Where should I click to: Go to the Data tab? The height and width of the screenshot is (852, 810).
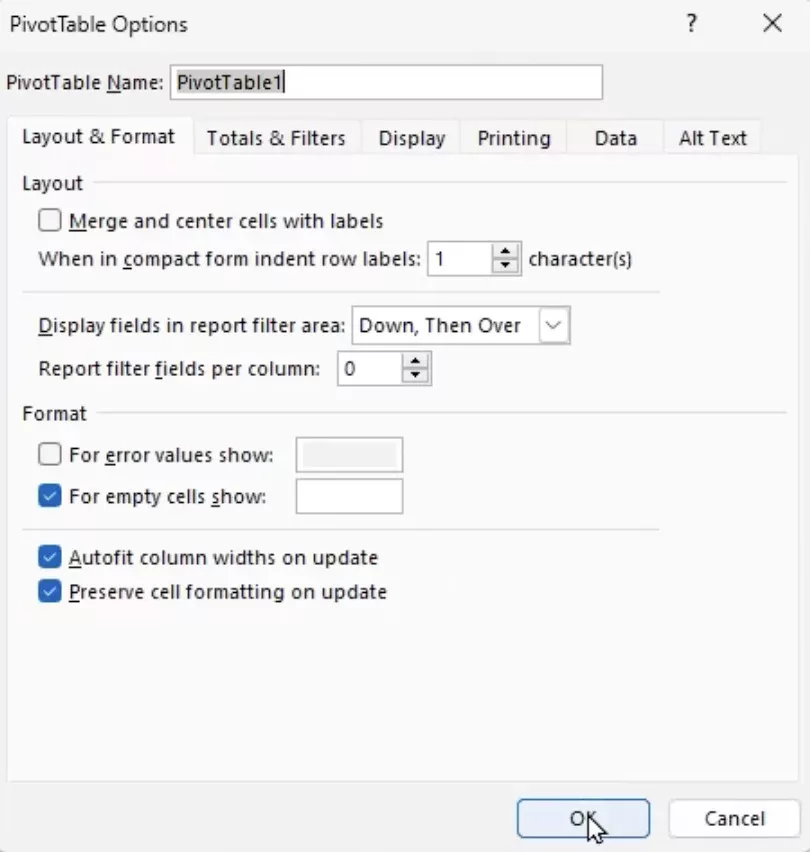616,138
